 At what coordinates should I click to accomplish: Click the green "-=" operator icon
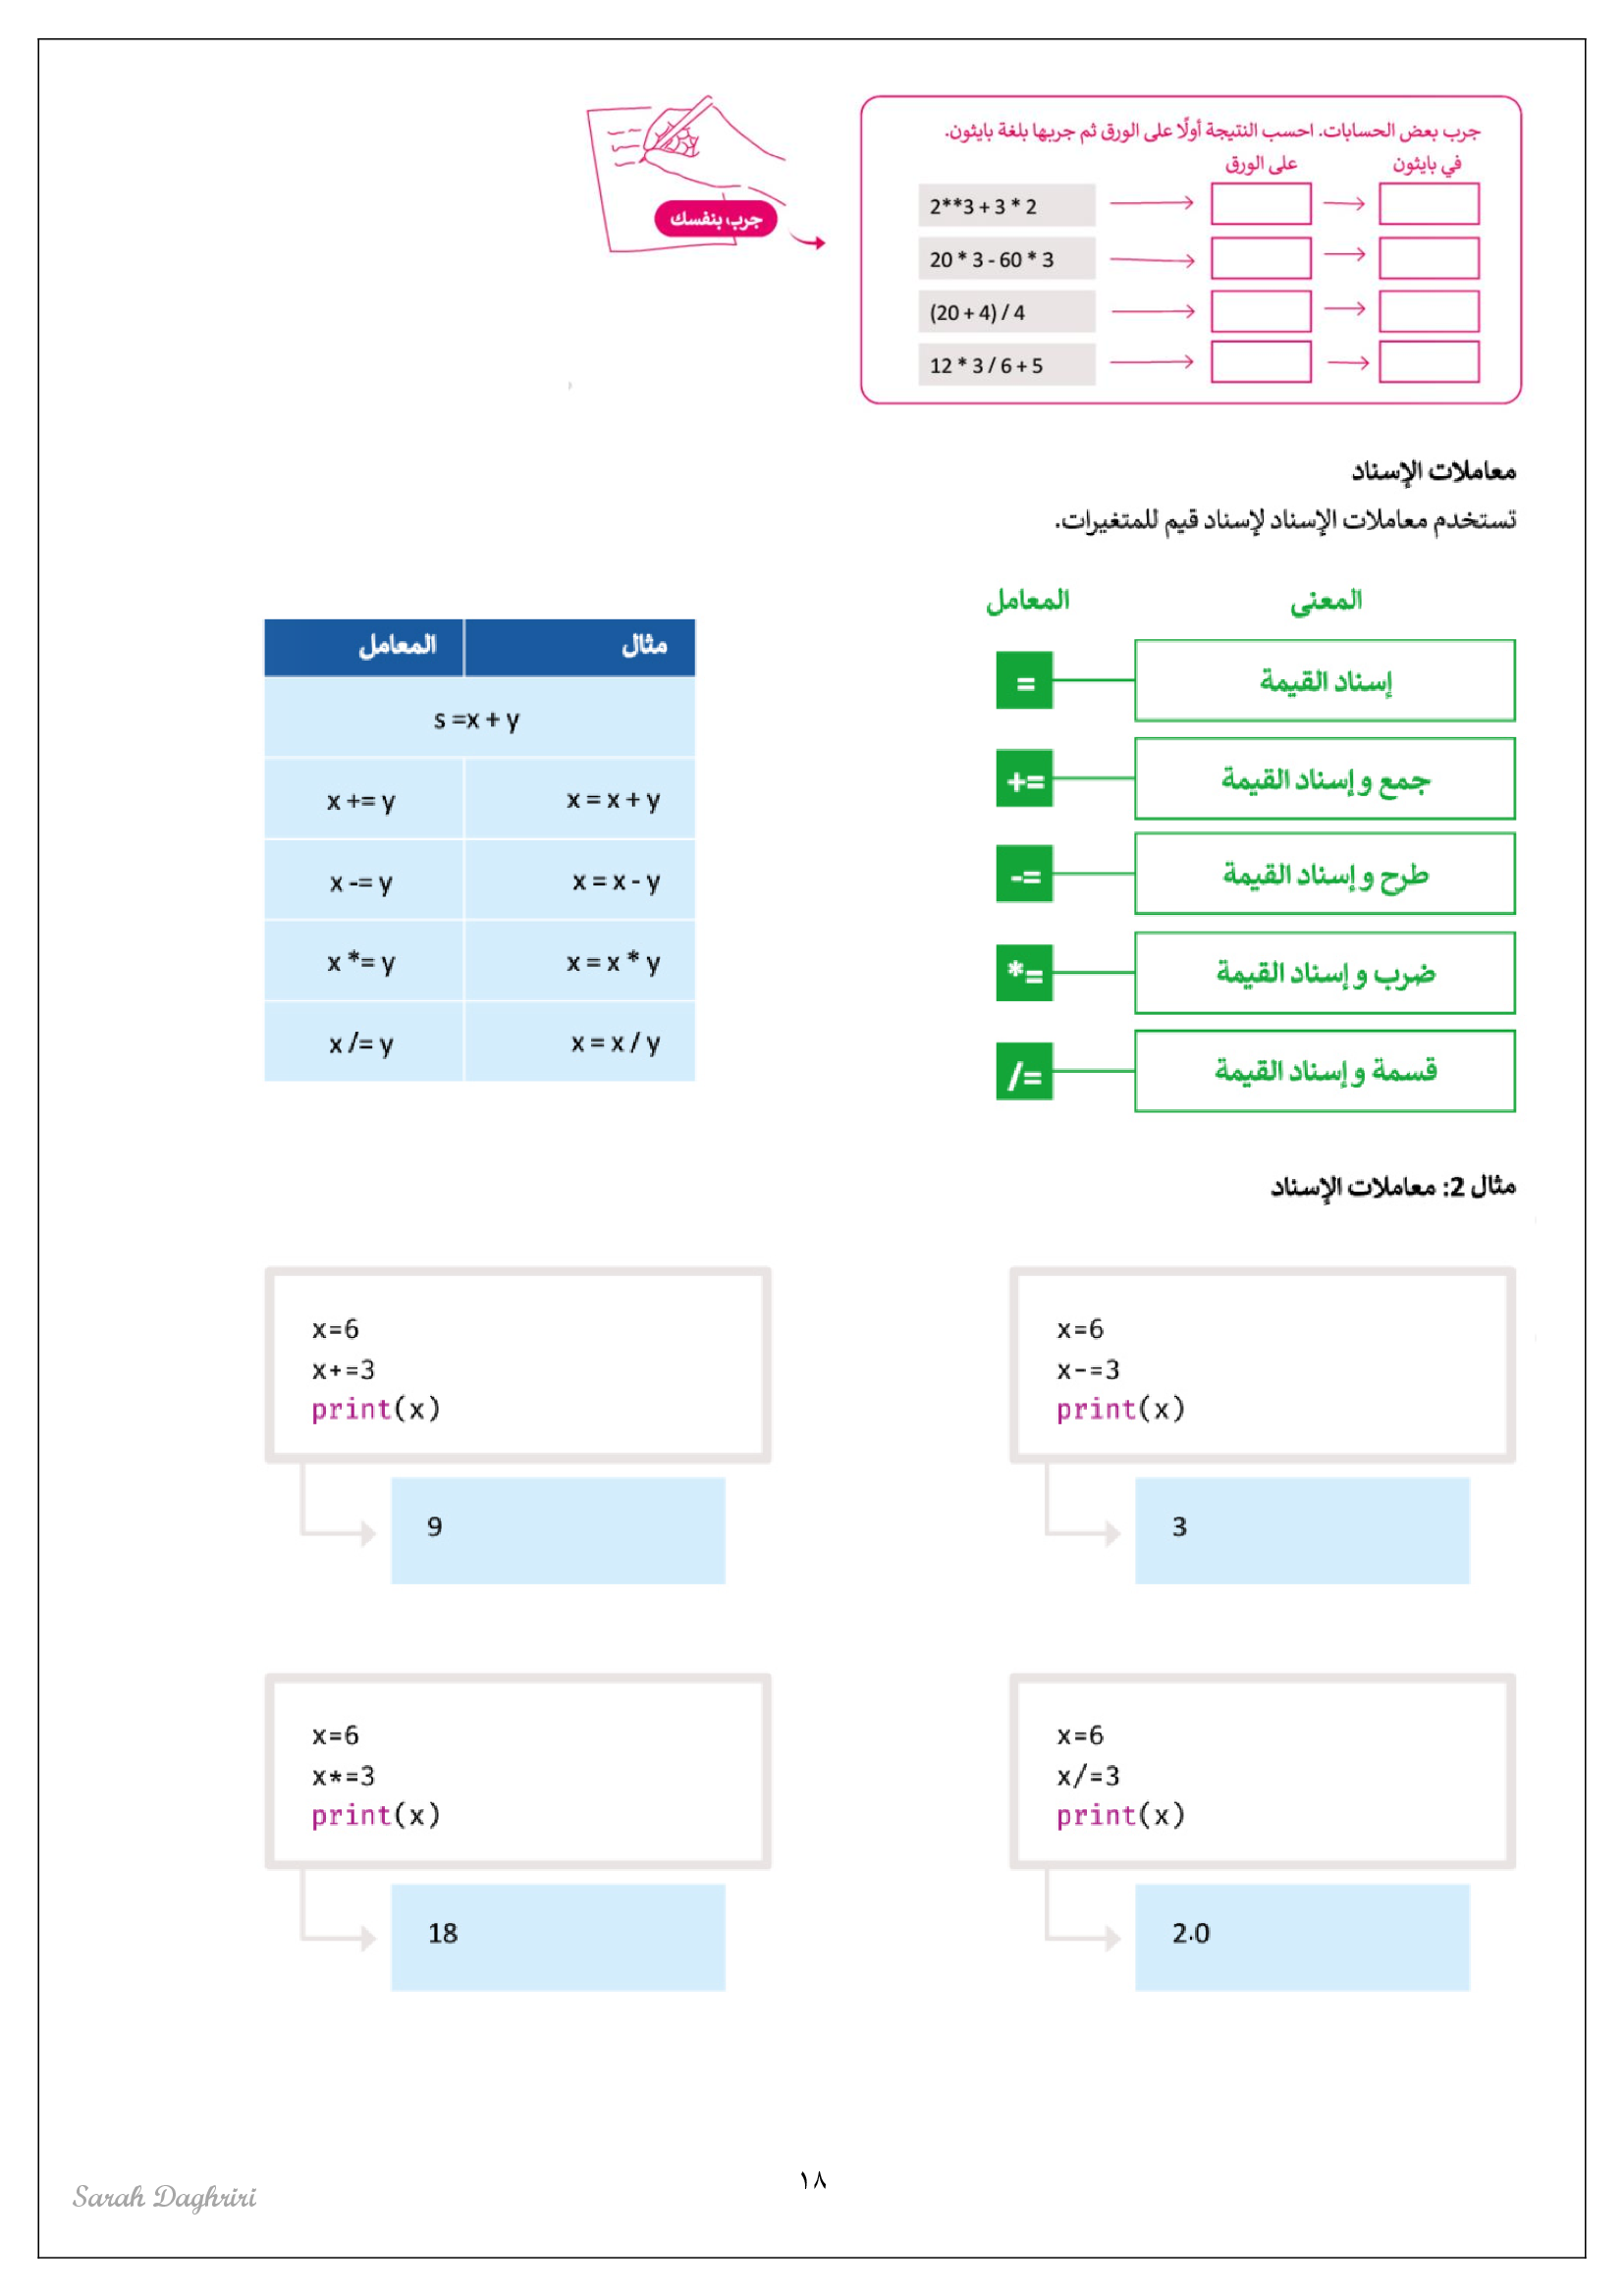(1024, 874)
